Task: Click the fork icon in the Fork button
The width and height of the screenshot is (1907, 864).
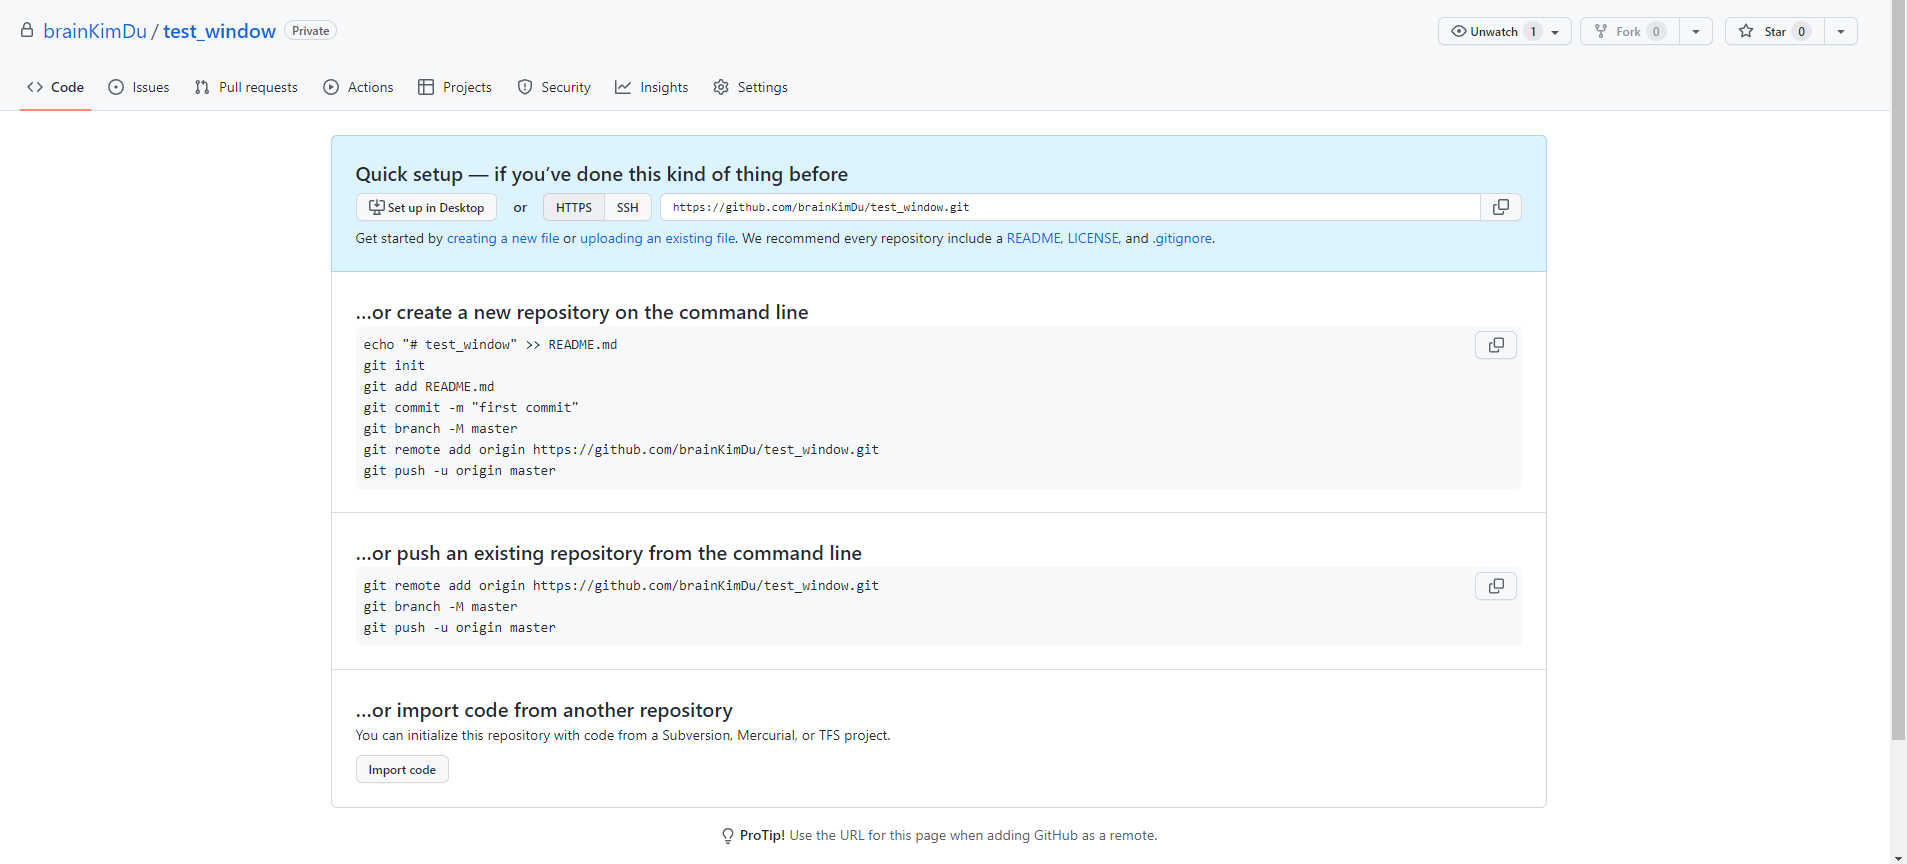Action: click(x=1601, y=31)
